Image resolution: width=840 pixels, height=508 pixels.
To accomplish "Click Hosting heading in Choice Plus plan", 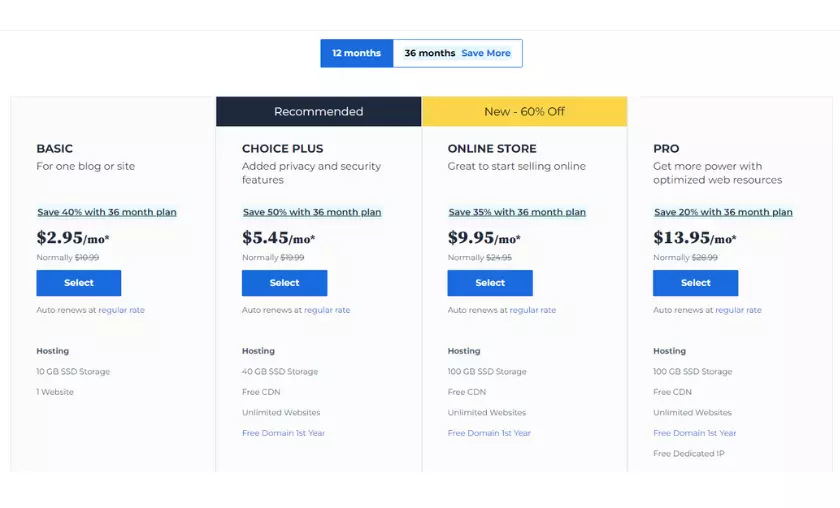I will pyautogui.click(x=258, y=351).
